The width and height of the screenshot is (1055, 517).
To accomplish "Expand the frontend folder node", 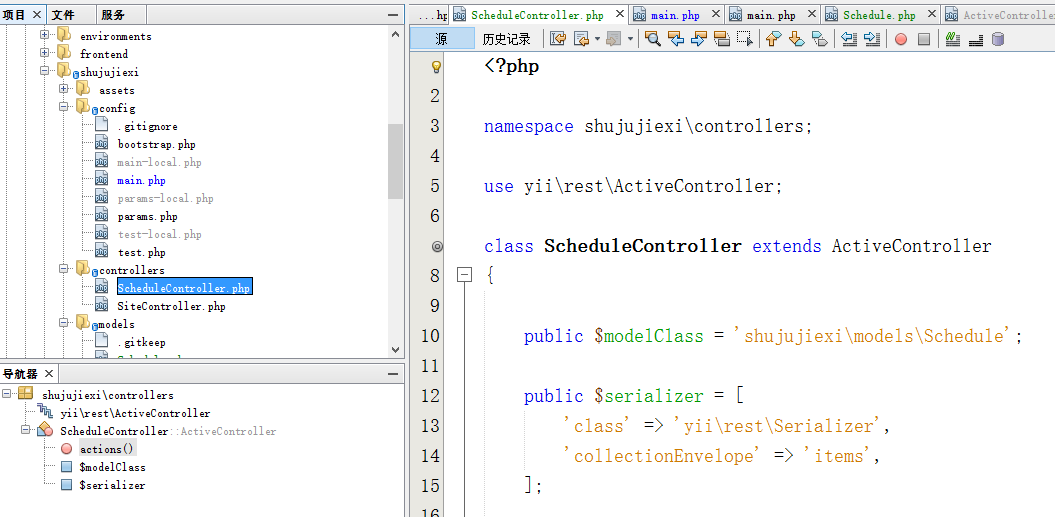I will (44, 53).
